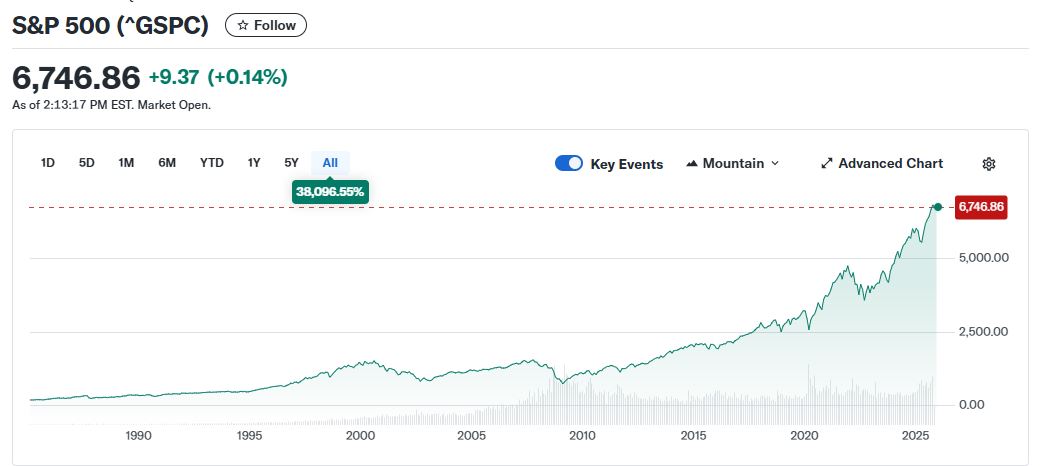1047x466 pixels.
Task: Click the 1995 x-axis label
Action: pyautogui.click(x=249, y=436)
